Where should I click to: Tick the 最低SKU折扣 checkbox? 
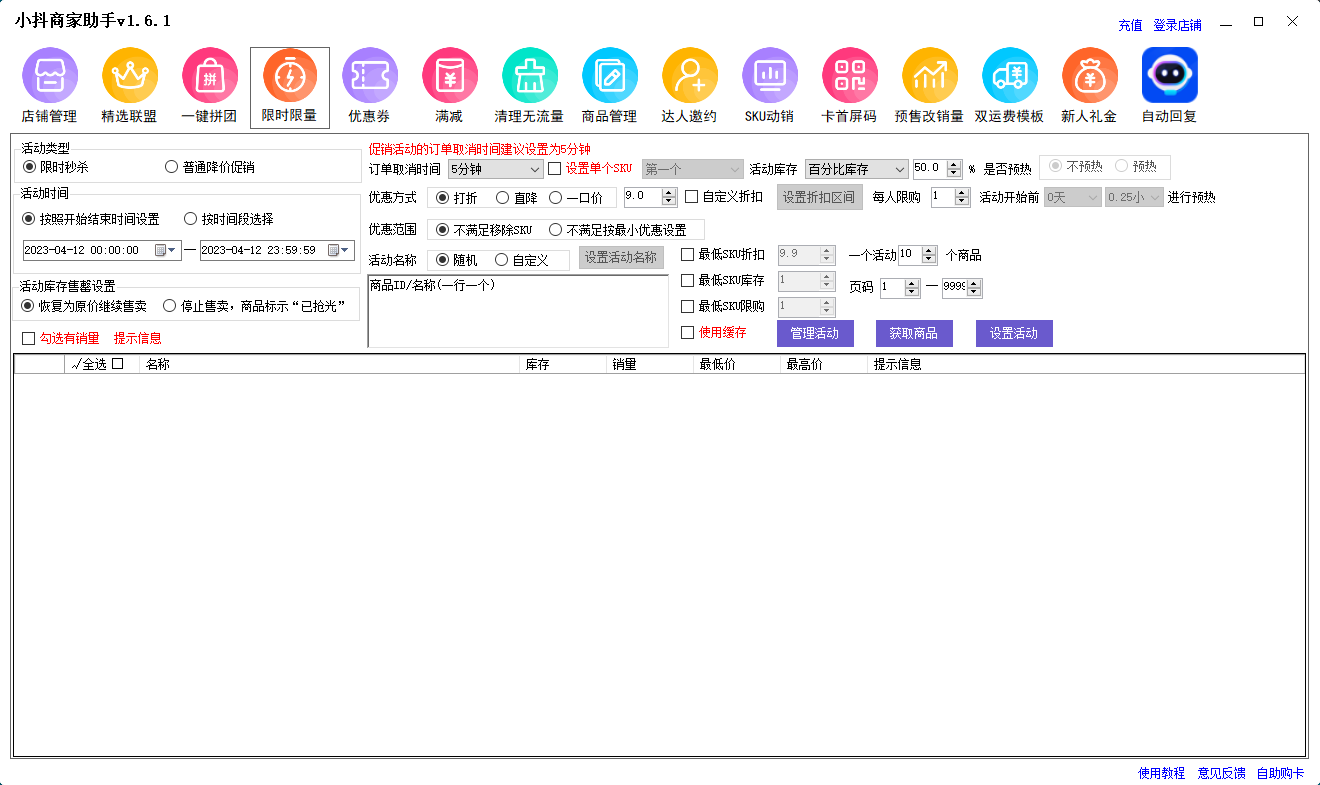tap(687, 255)
